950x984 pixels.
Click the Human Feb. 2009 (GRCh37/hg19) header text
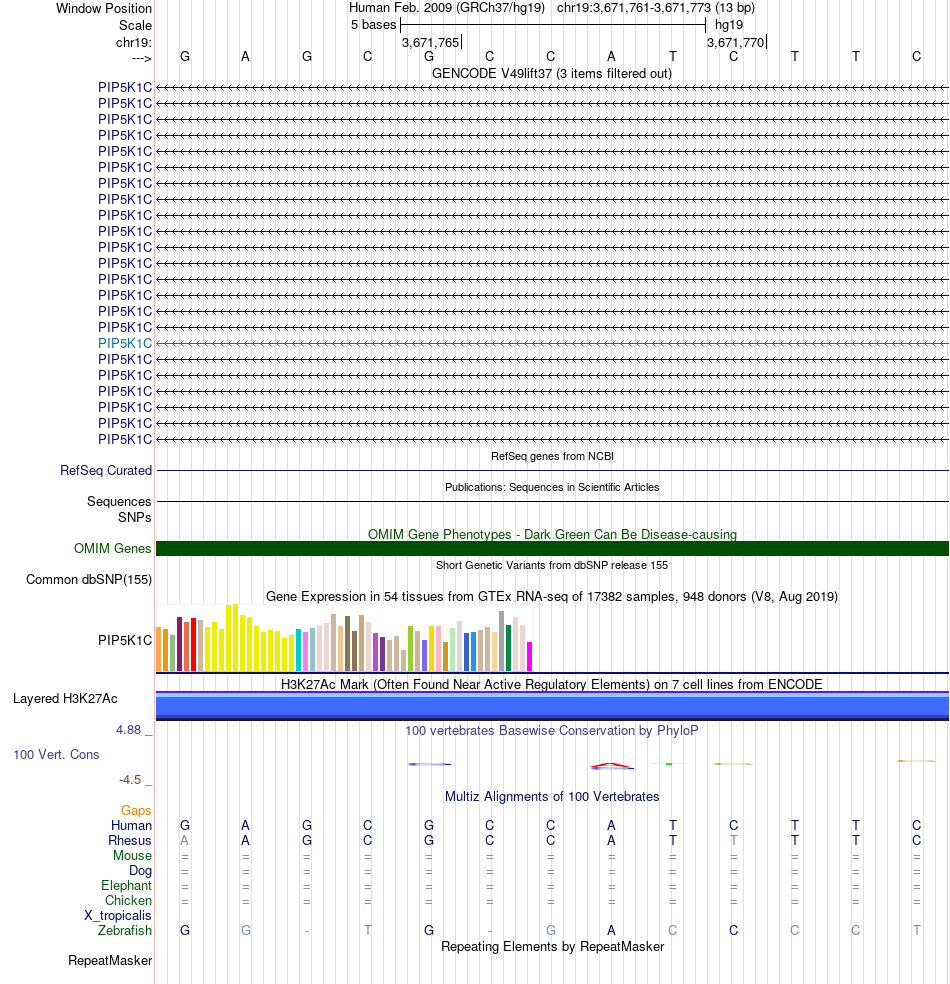[447, 8]
